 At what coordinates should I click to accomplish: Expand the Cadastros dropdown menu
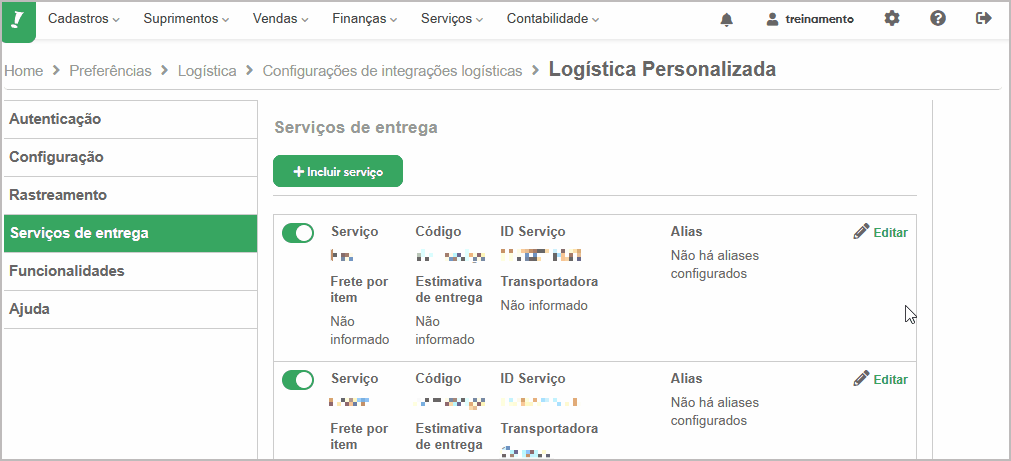point(84,19)
